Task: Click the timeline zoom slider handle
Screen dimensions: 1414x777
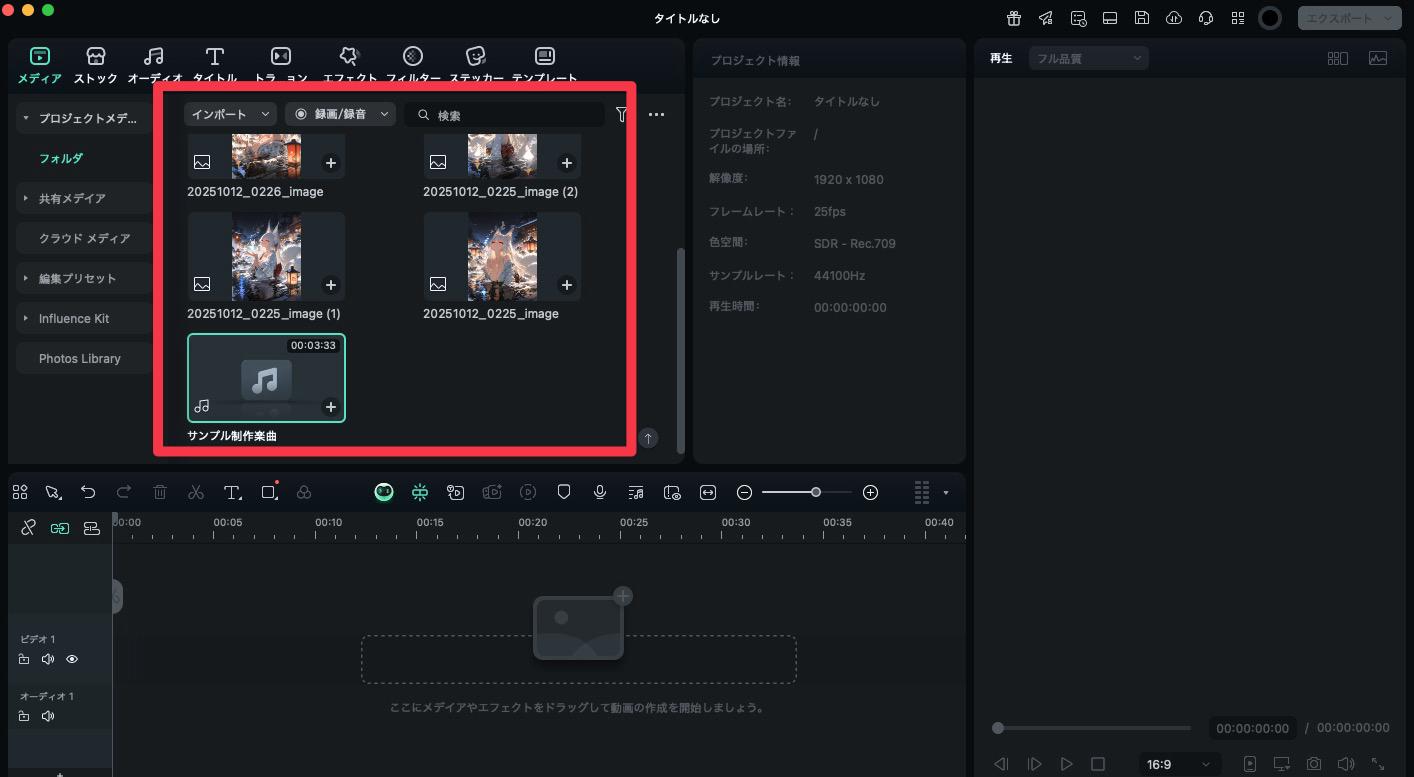Action: tap(814, 491)
